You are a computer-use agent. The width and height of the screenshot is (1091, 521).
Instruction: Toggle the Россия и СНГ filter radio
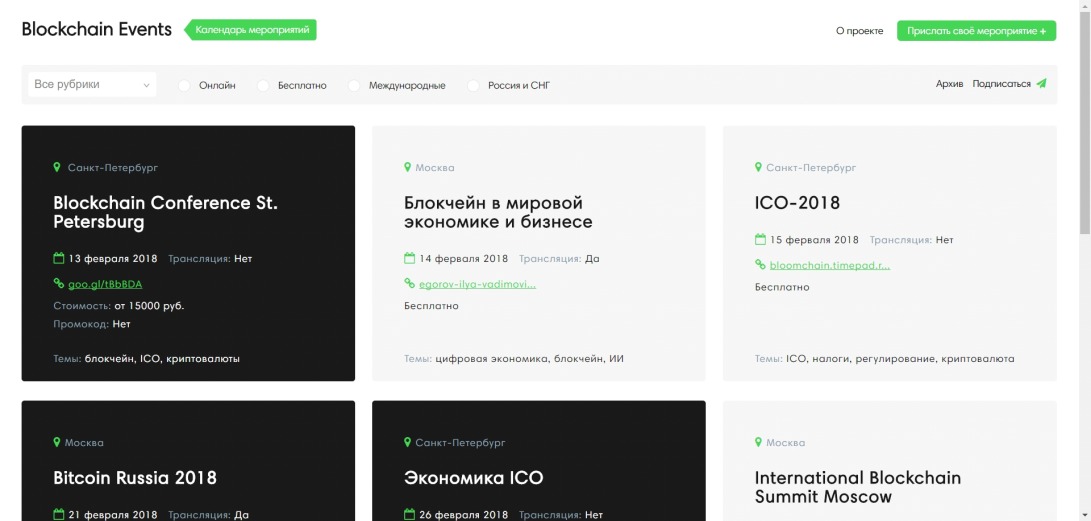pos(473,86)
